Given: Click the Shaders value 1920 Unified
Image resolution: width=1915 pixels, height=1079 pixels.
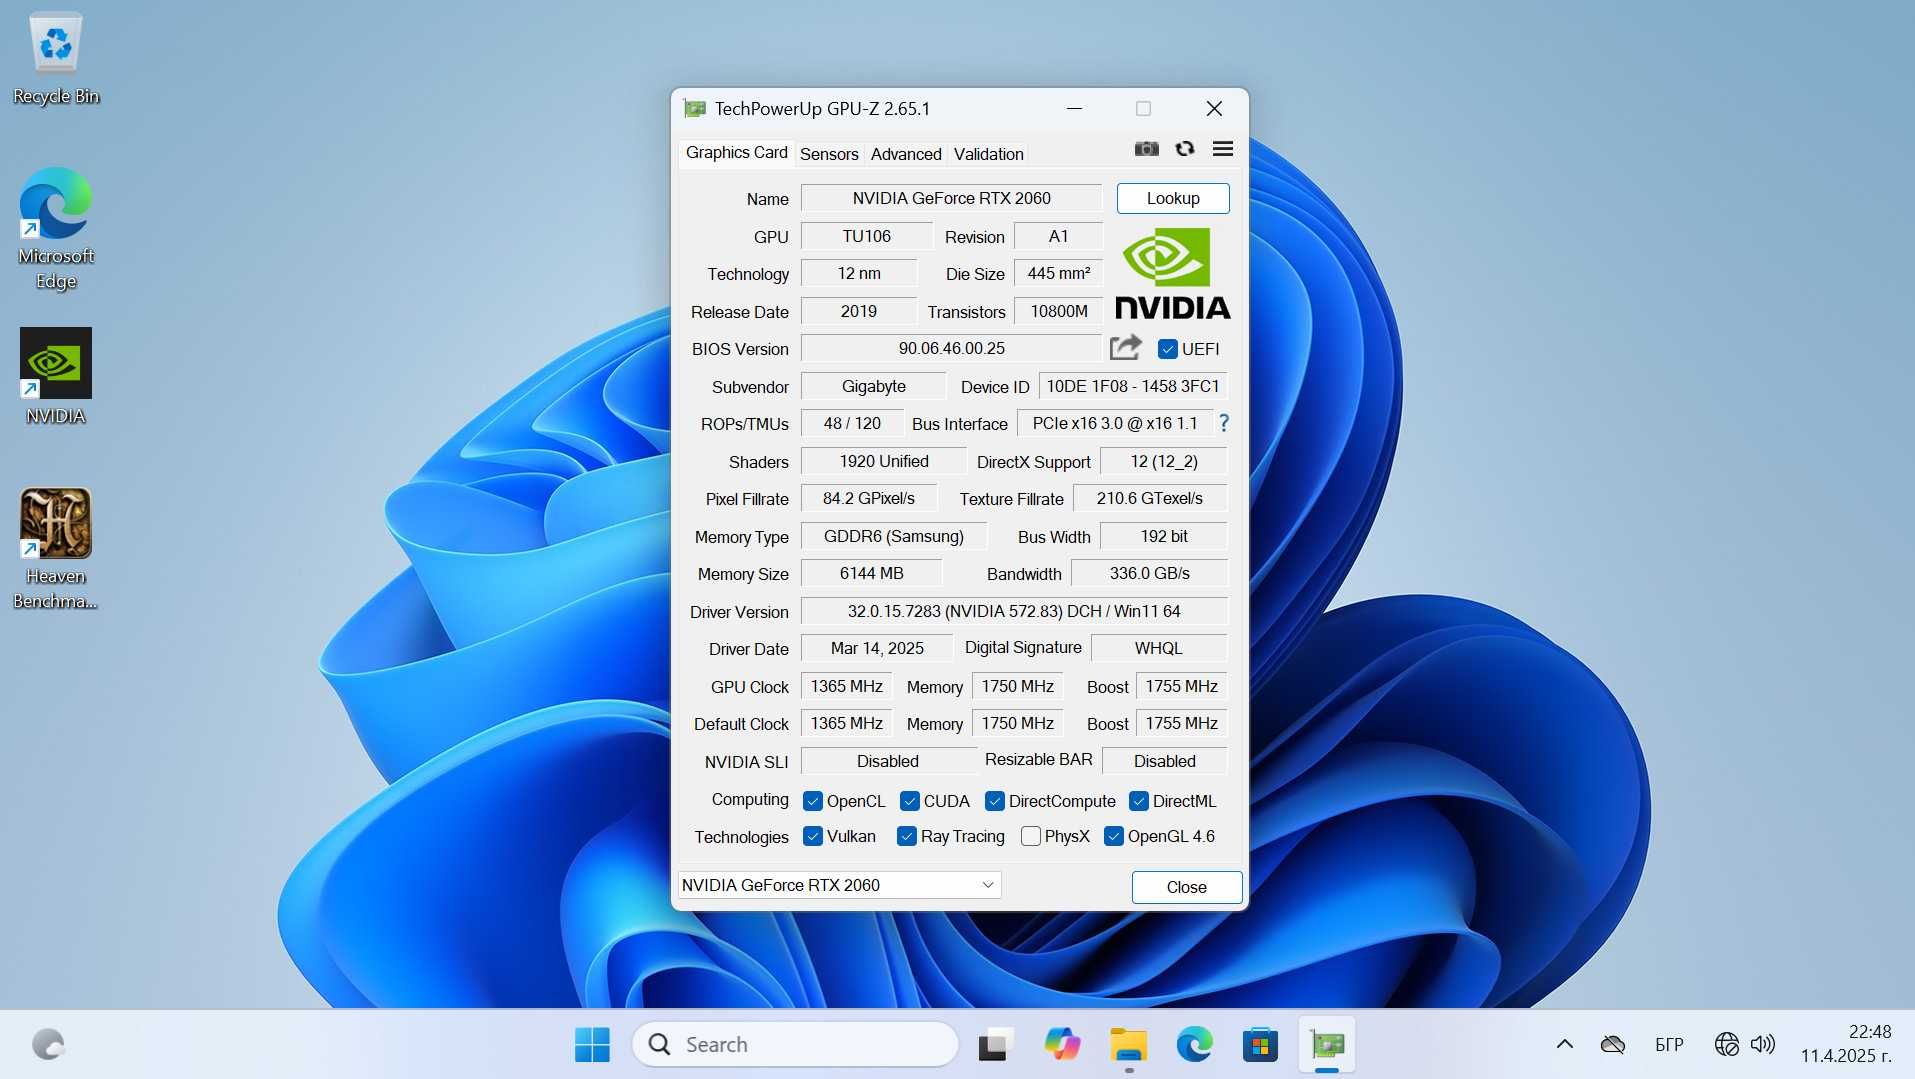Looking at the screenshot, I should point(883,461).
